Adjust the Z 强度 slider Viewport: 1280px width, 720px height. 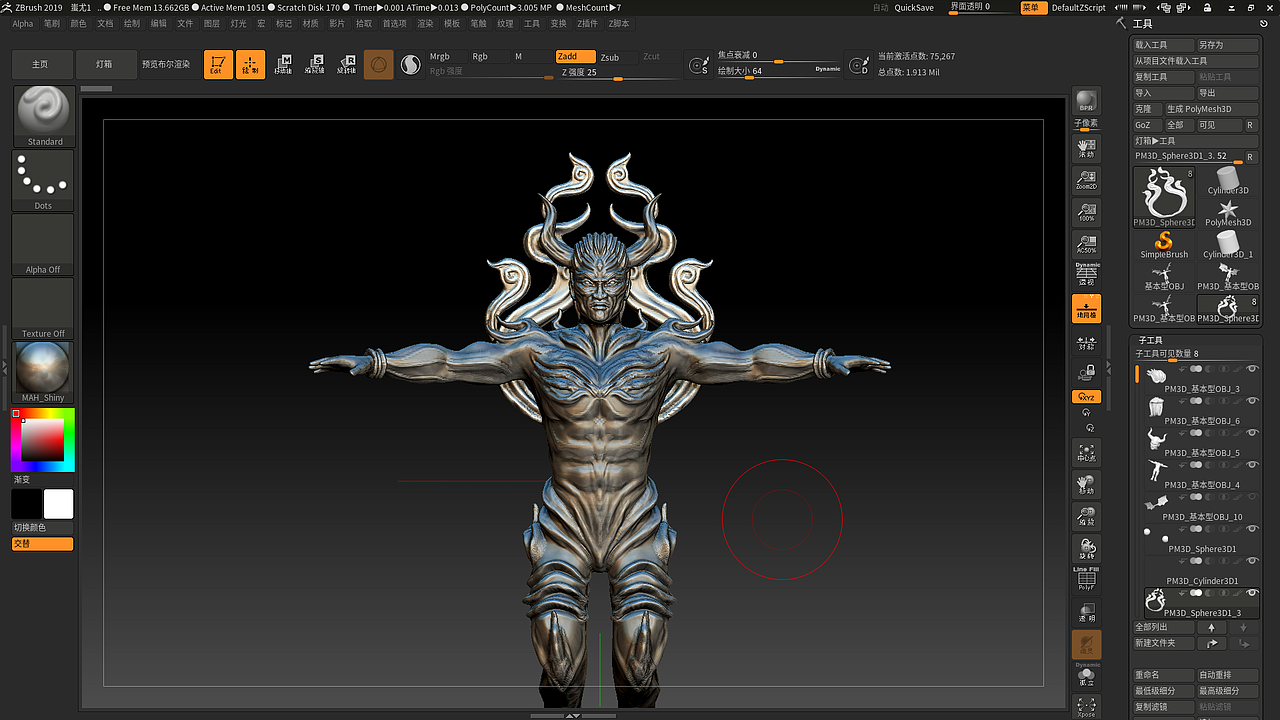point(618,73)
